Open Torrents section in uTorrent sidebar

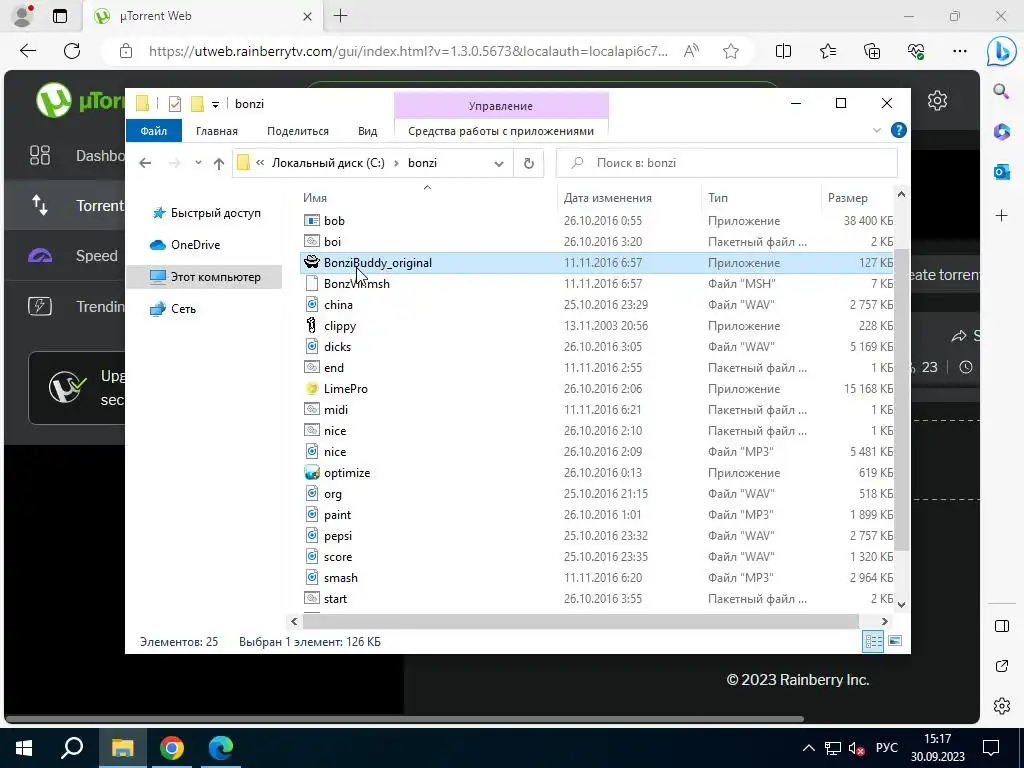65,206
